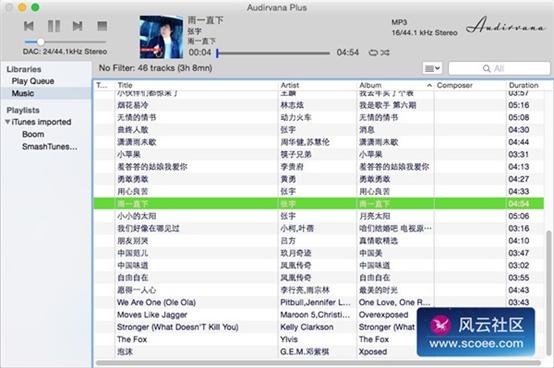Click artist Pitbull,Jennifer L...
This screenshot has width=554, height=368.
[x=315, y=303]
